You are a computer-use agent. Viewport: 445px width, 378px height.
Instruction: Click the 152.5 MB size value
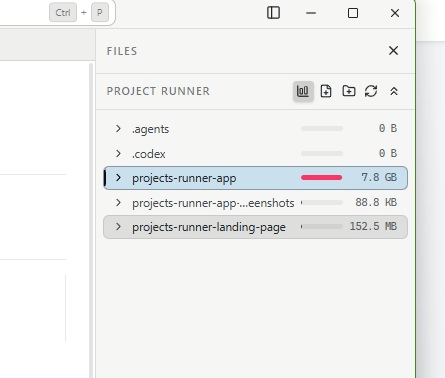coord(373,227)
